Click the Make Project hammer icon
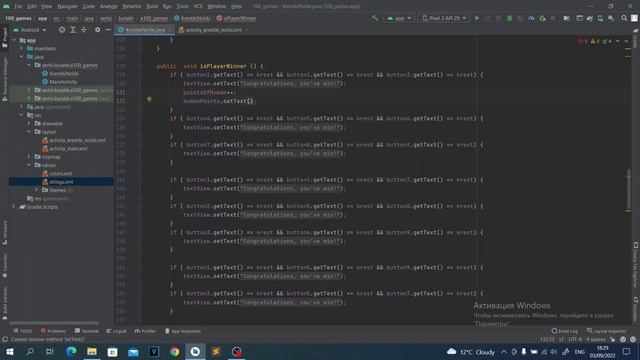The height and width of the screenshot is (360, 640). (x=375, y=18)
